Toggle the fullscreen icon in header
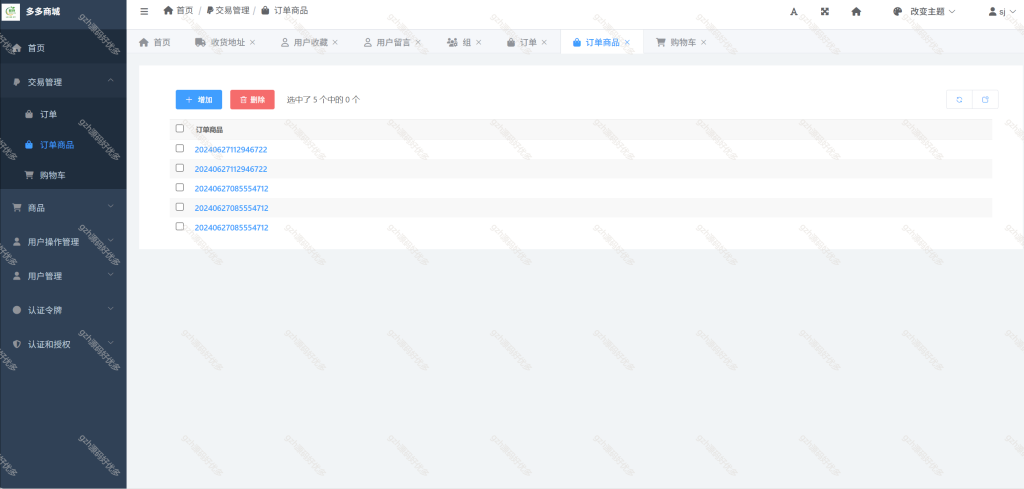 tap(825, 11)
